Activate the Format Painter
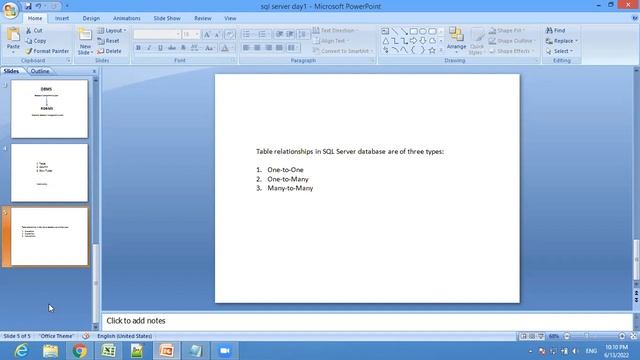This screenshot has height=360, width=640. click(x=47, y=51)
